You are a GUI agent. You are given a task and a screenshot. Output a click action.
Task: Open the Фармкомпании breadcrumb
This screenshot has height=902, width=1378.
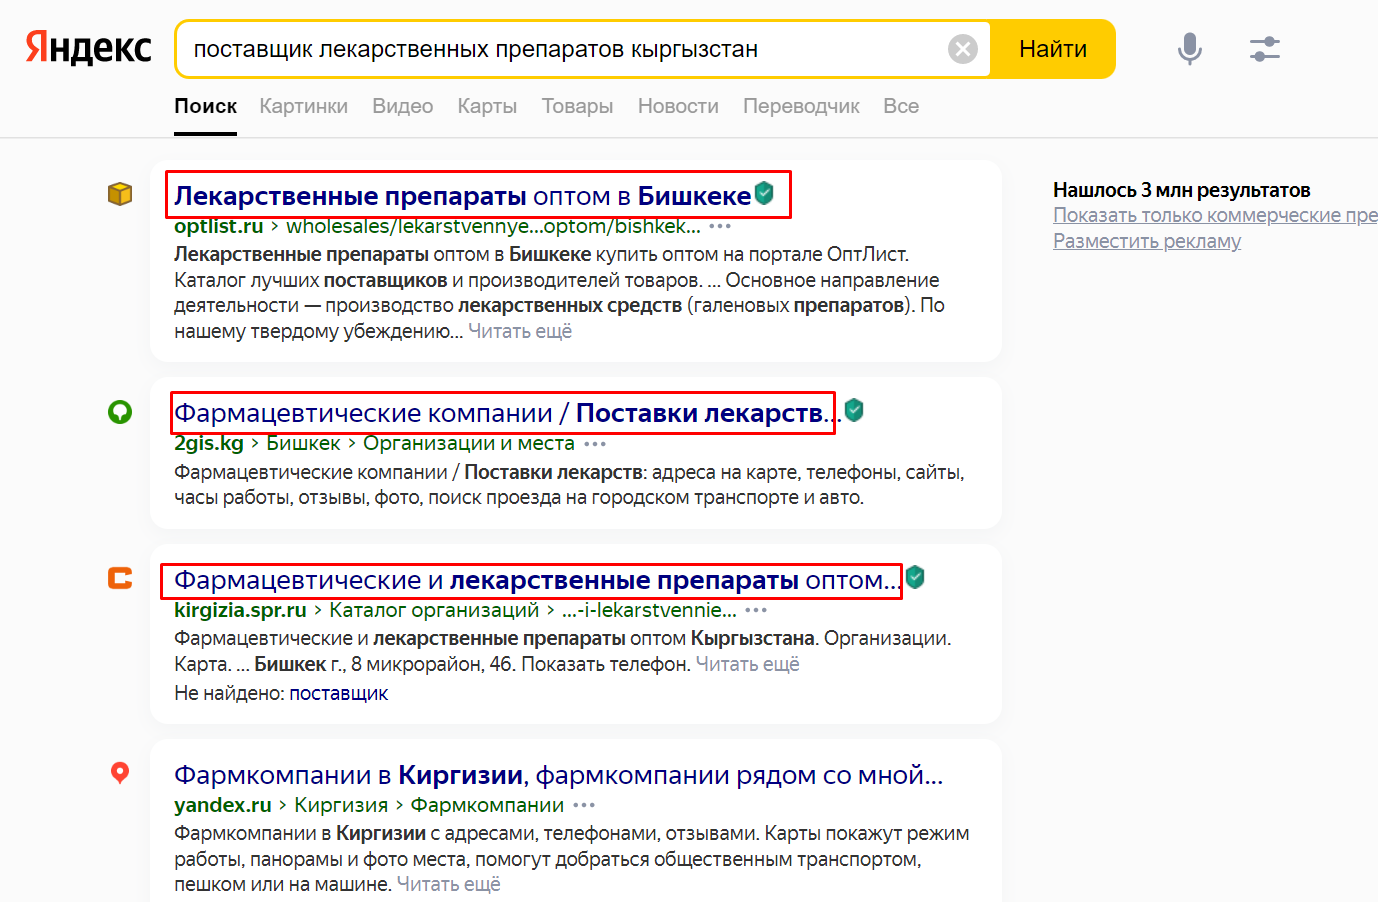pos(487,805)
